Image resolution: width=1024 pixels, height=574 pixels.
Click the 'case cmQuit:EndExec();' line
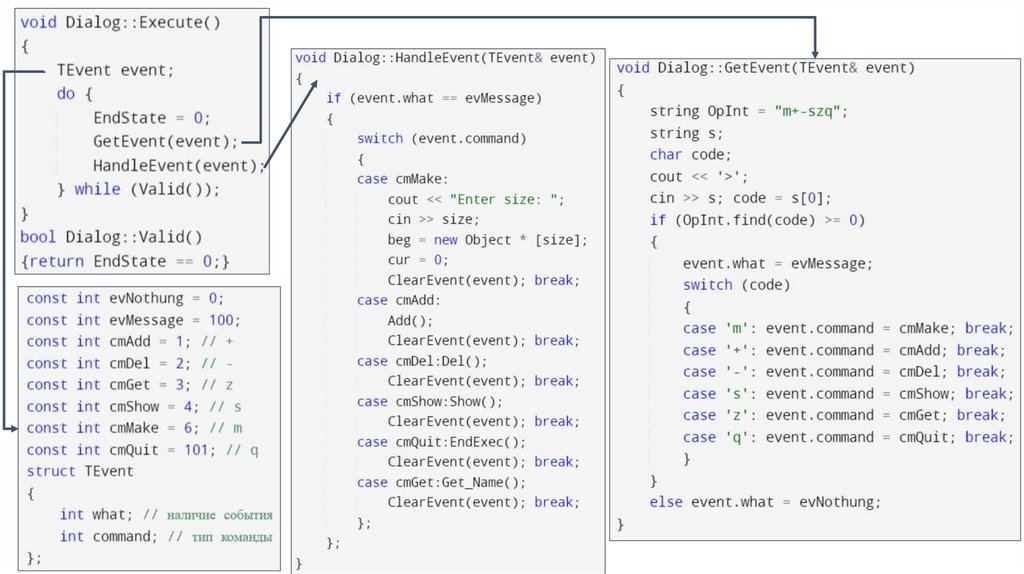pyautogui.click(x=441, y=442)
